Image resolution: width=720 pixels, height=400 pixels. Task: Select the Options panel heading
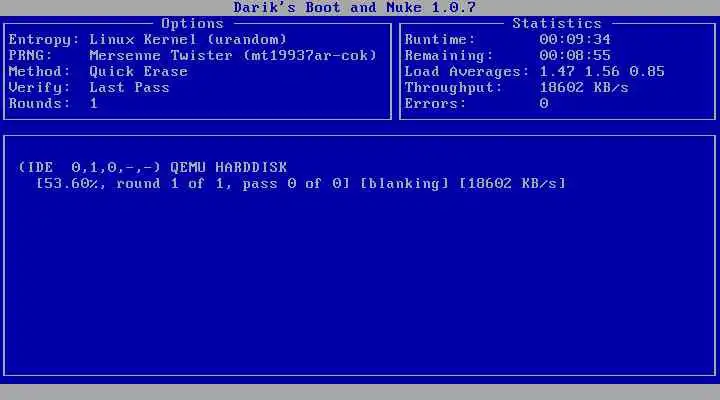[192, 23]
